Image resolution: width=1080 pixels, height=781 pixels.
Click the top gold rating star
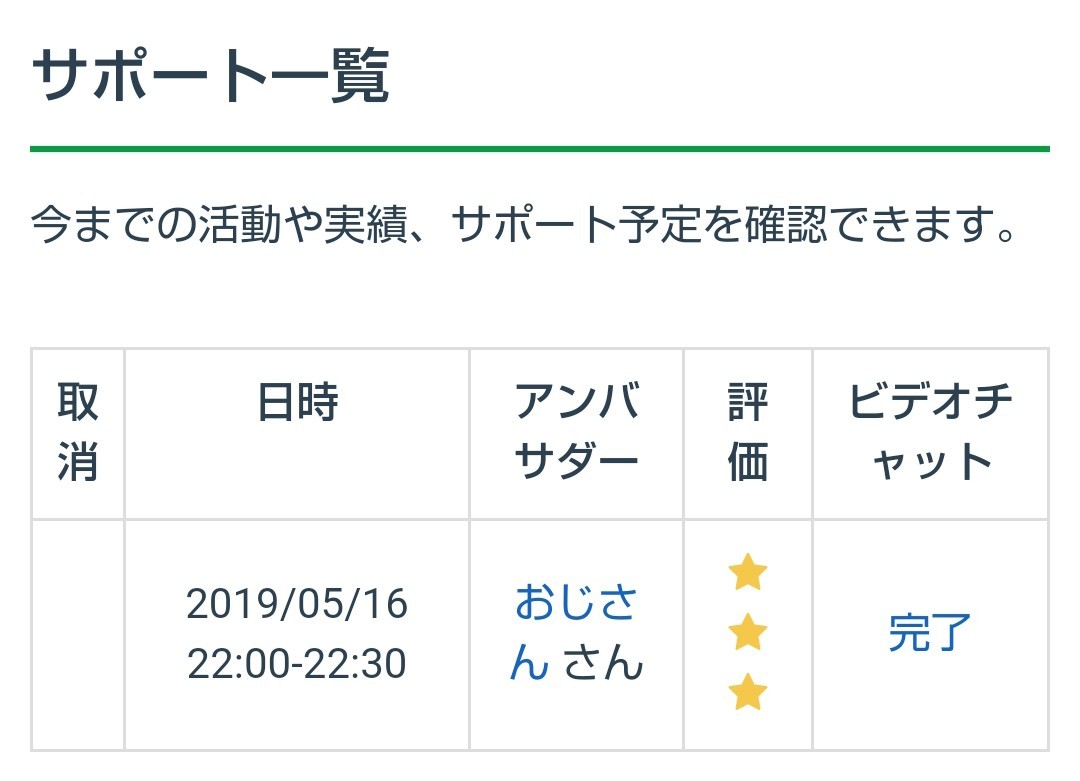[x=747, y=574]
